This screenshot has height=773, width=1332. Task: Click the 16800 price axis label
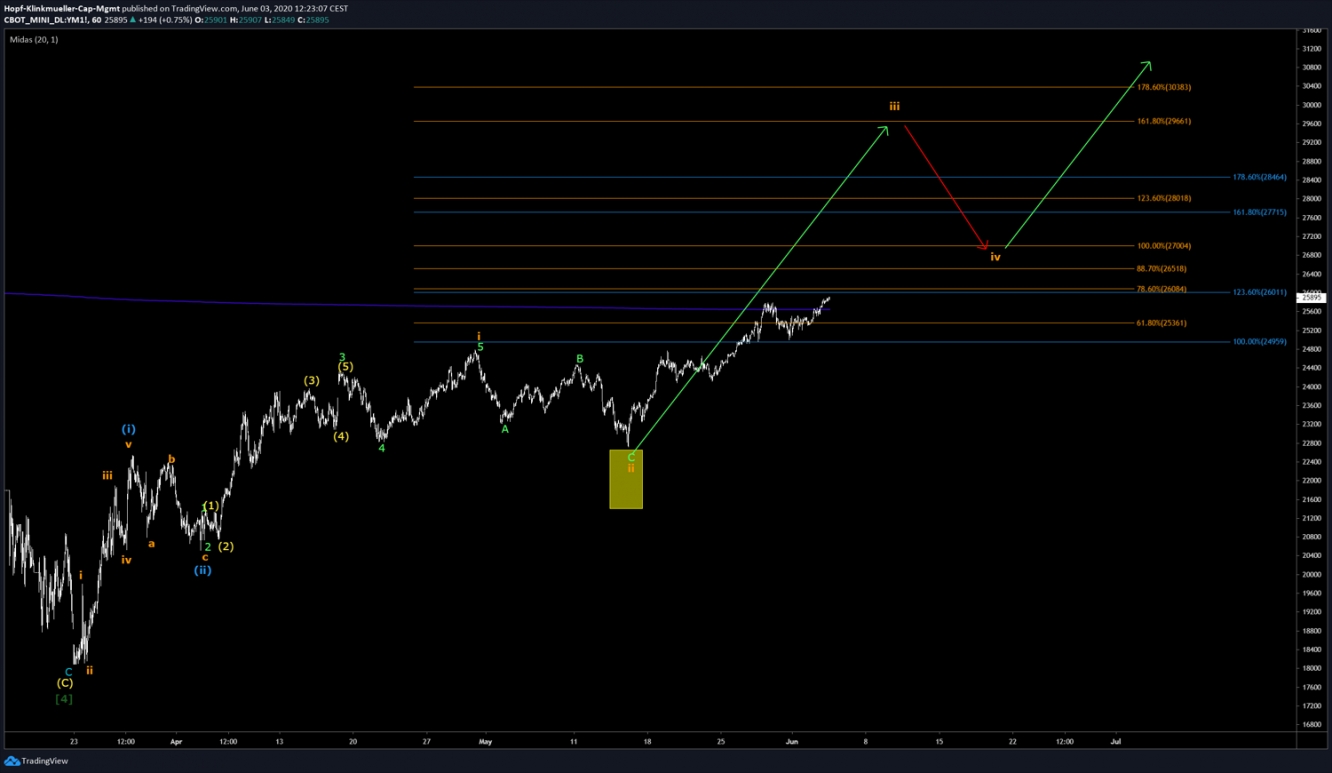click(x=1311, y=724)
